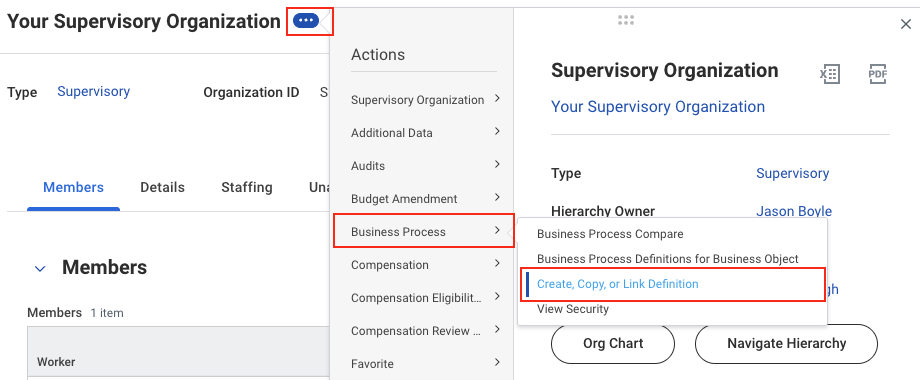
Task: Collapse the Members section chevron
Action: [40, 269]
